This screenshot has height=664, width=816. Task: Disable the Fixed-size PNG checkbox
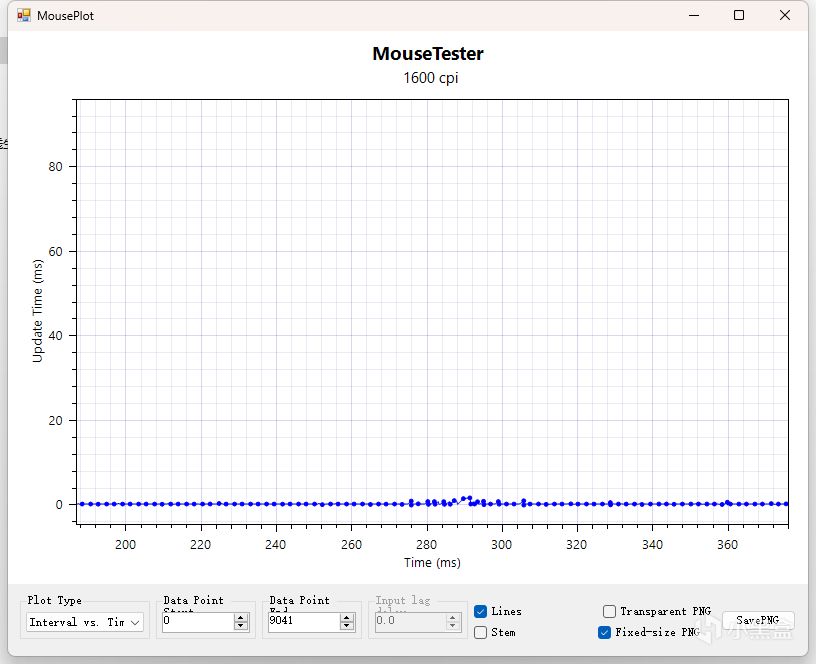point(604,632)
